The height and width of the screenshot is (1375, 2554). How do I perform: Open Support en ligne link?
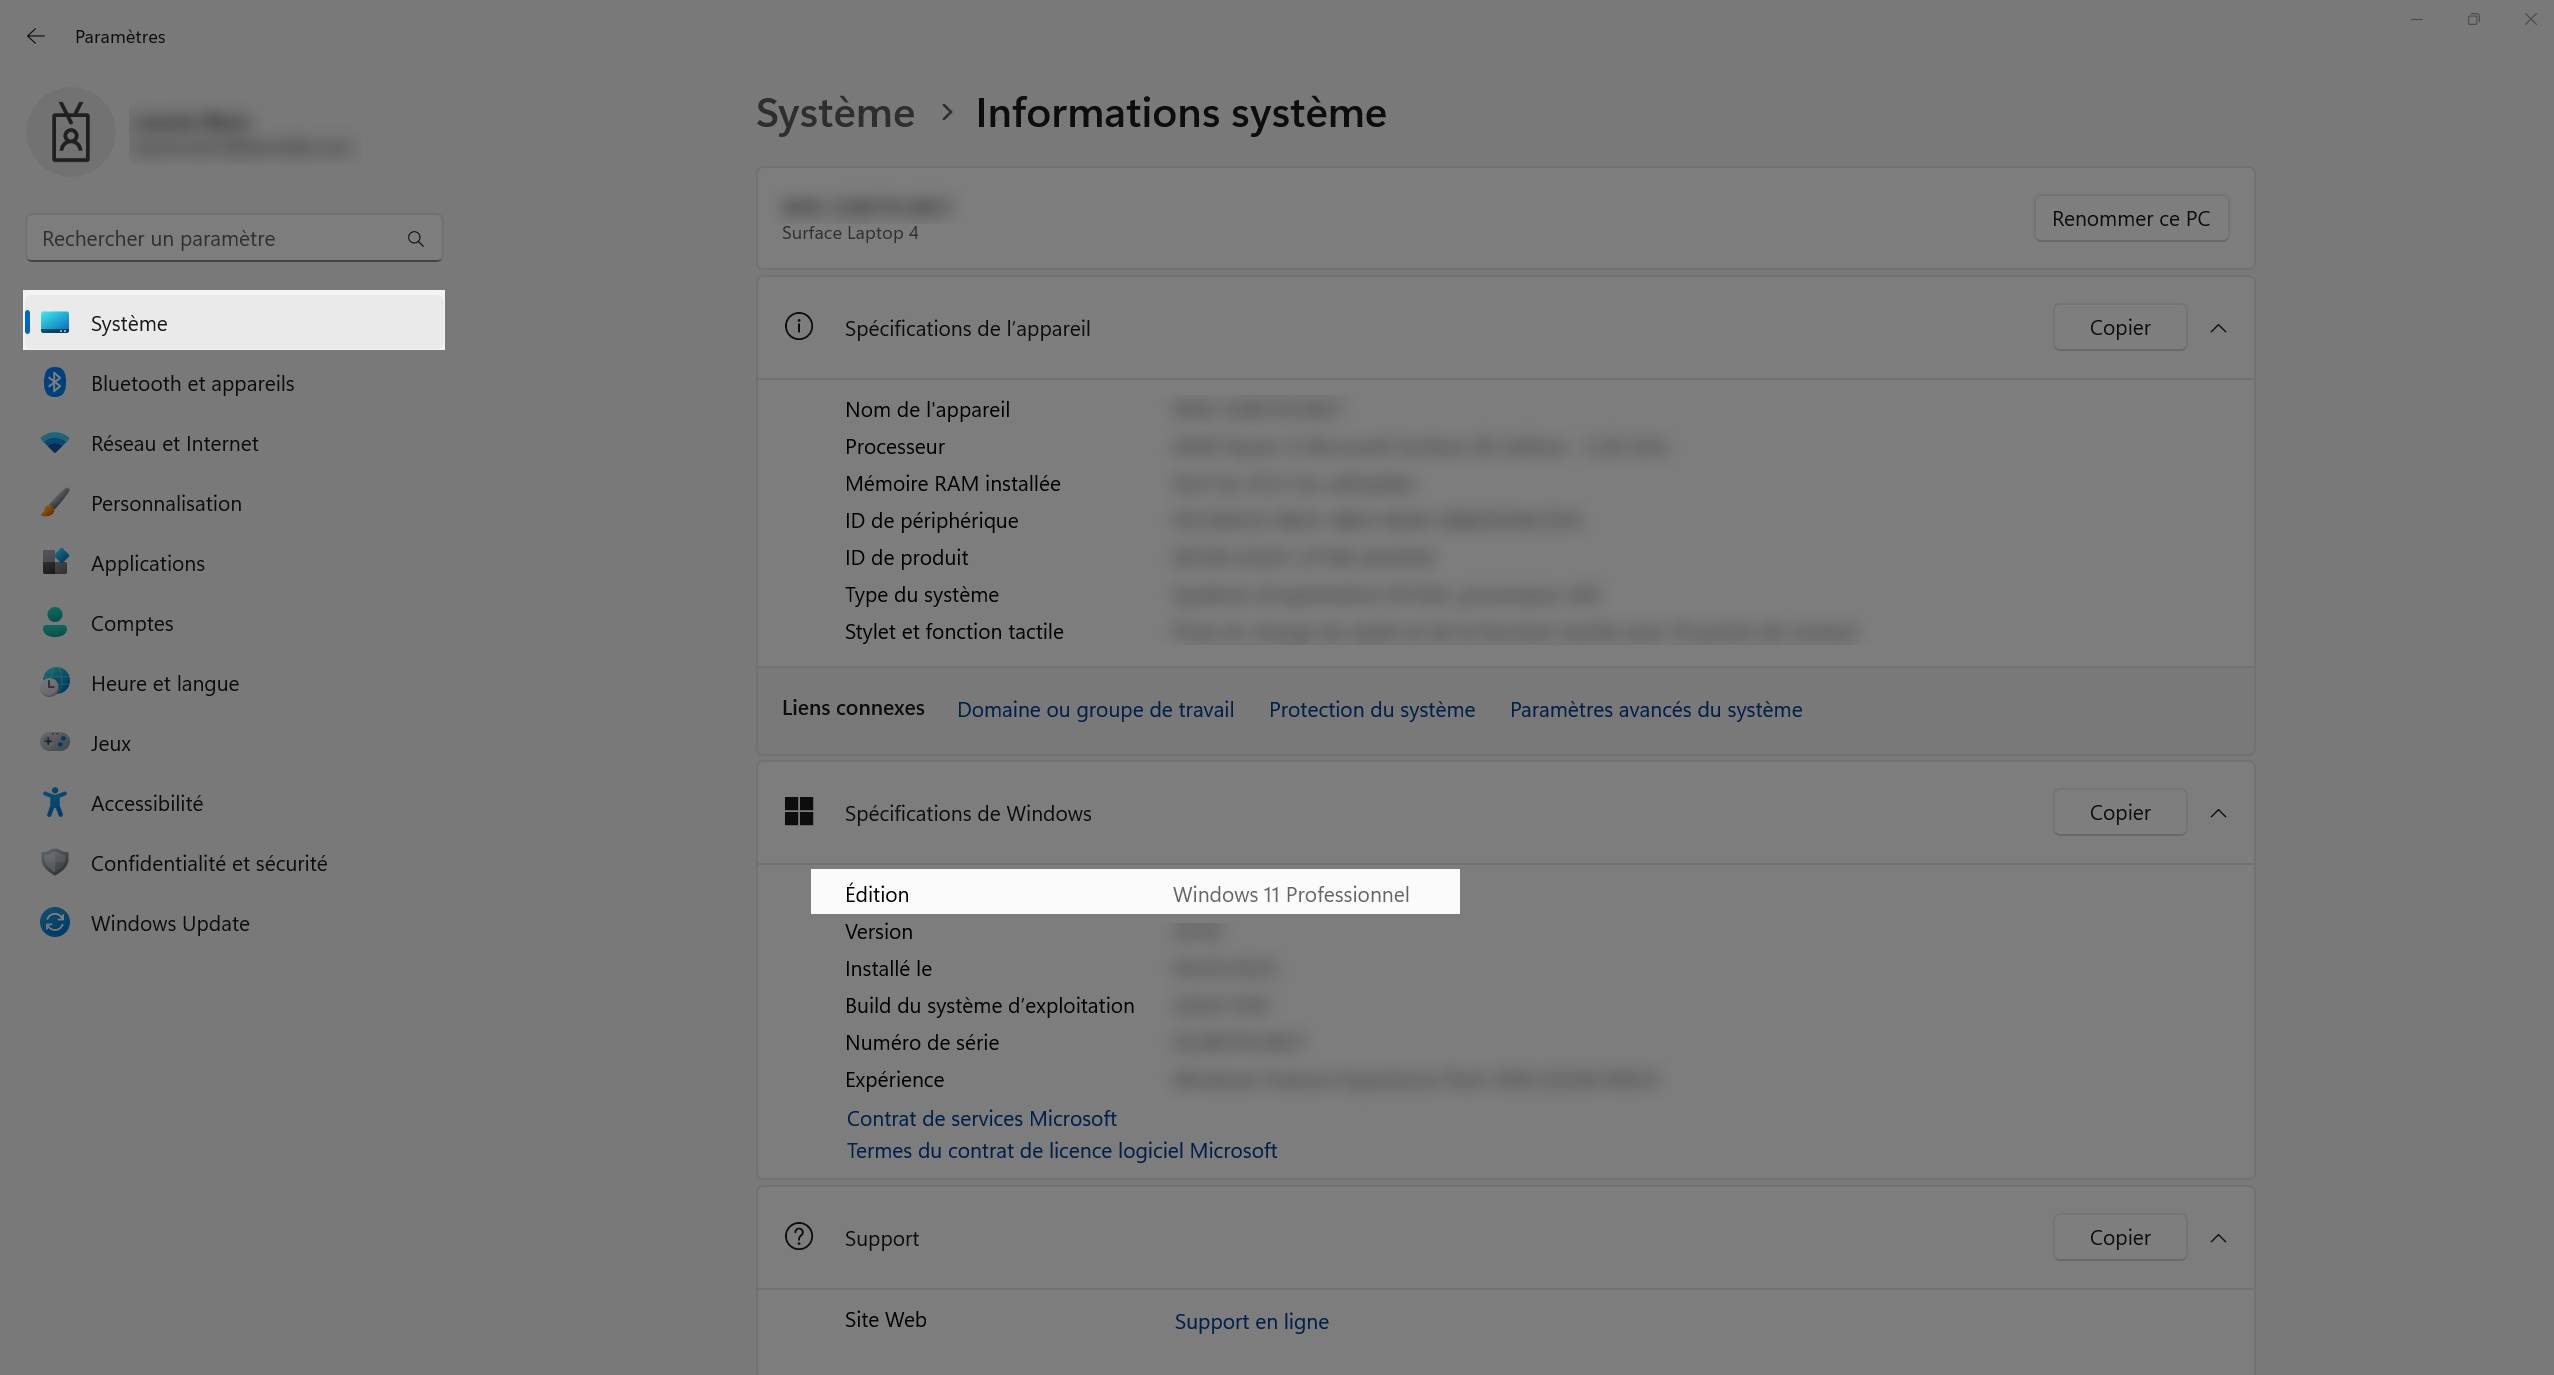click(1251, 1321)
